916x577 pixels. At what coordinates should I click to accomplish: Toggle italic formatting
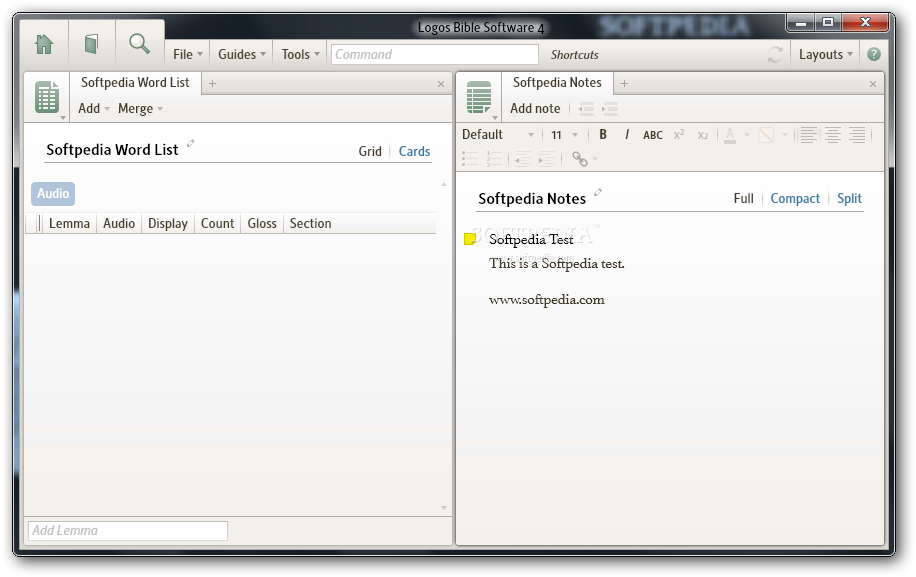(627, 135)
